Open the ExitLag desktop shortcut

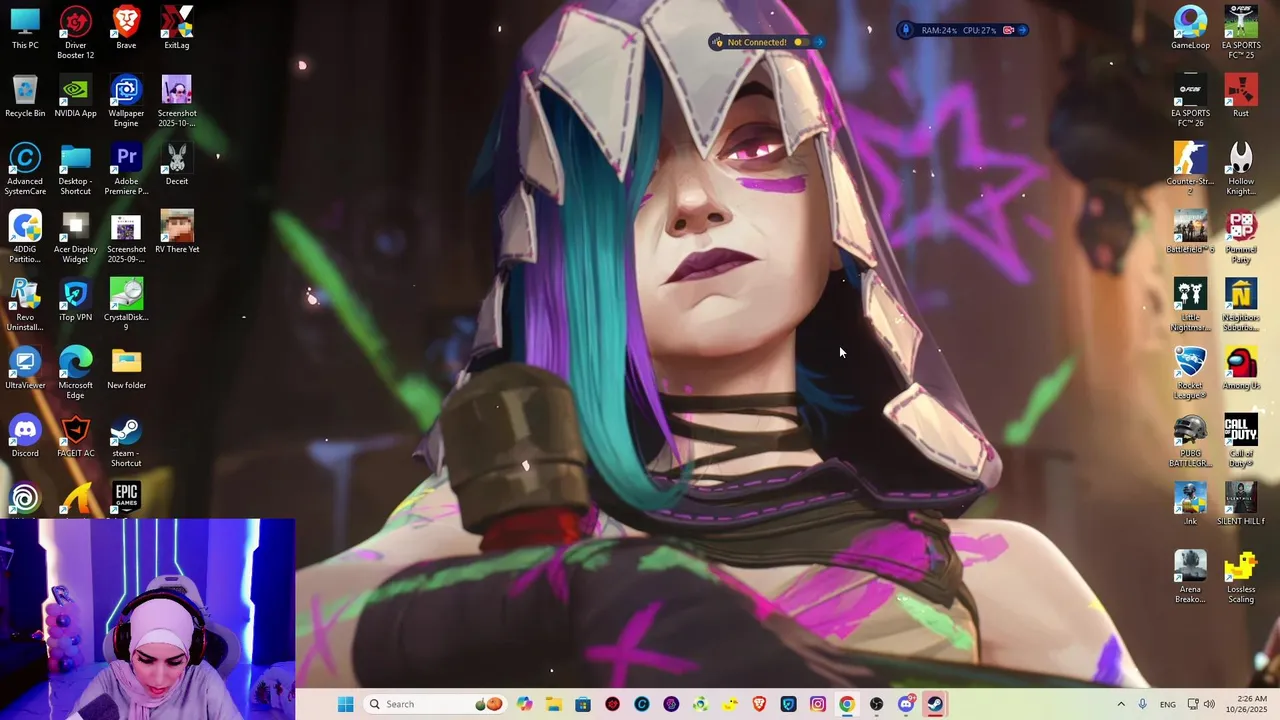pyautogui.click(x=177, y=28)
